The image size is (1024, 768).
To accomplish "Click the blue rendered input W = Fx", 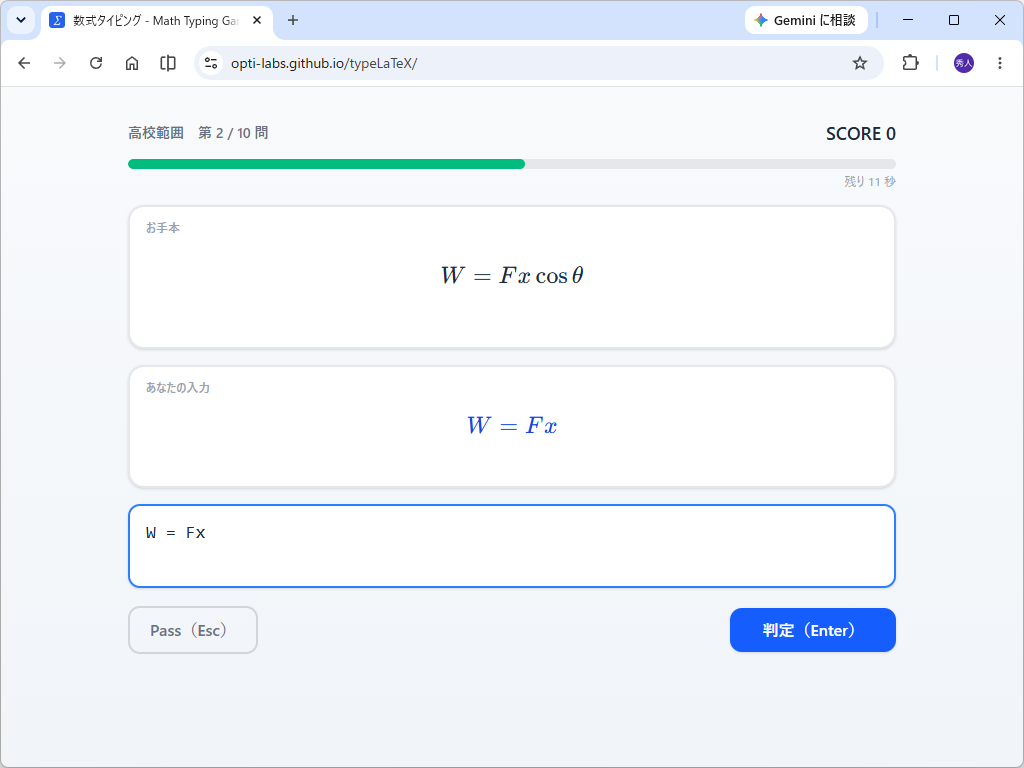I will pyautogui.click(x=512, y=426).
